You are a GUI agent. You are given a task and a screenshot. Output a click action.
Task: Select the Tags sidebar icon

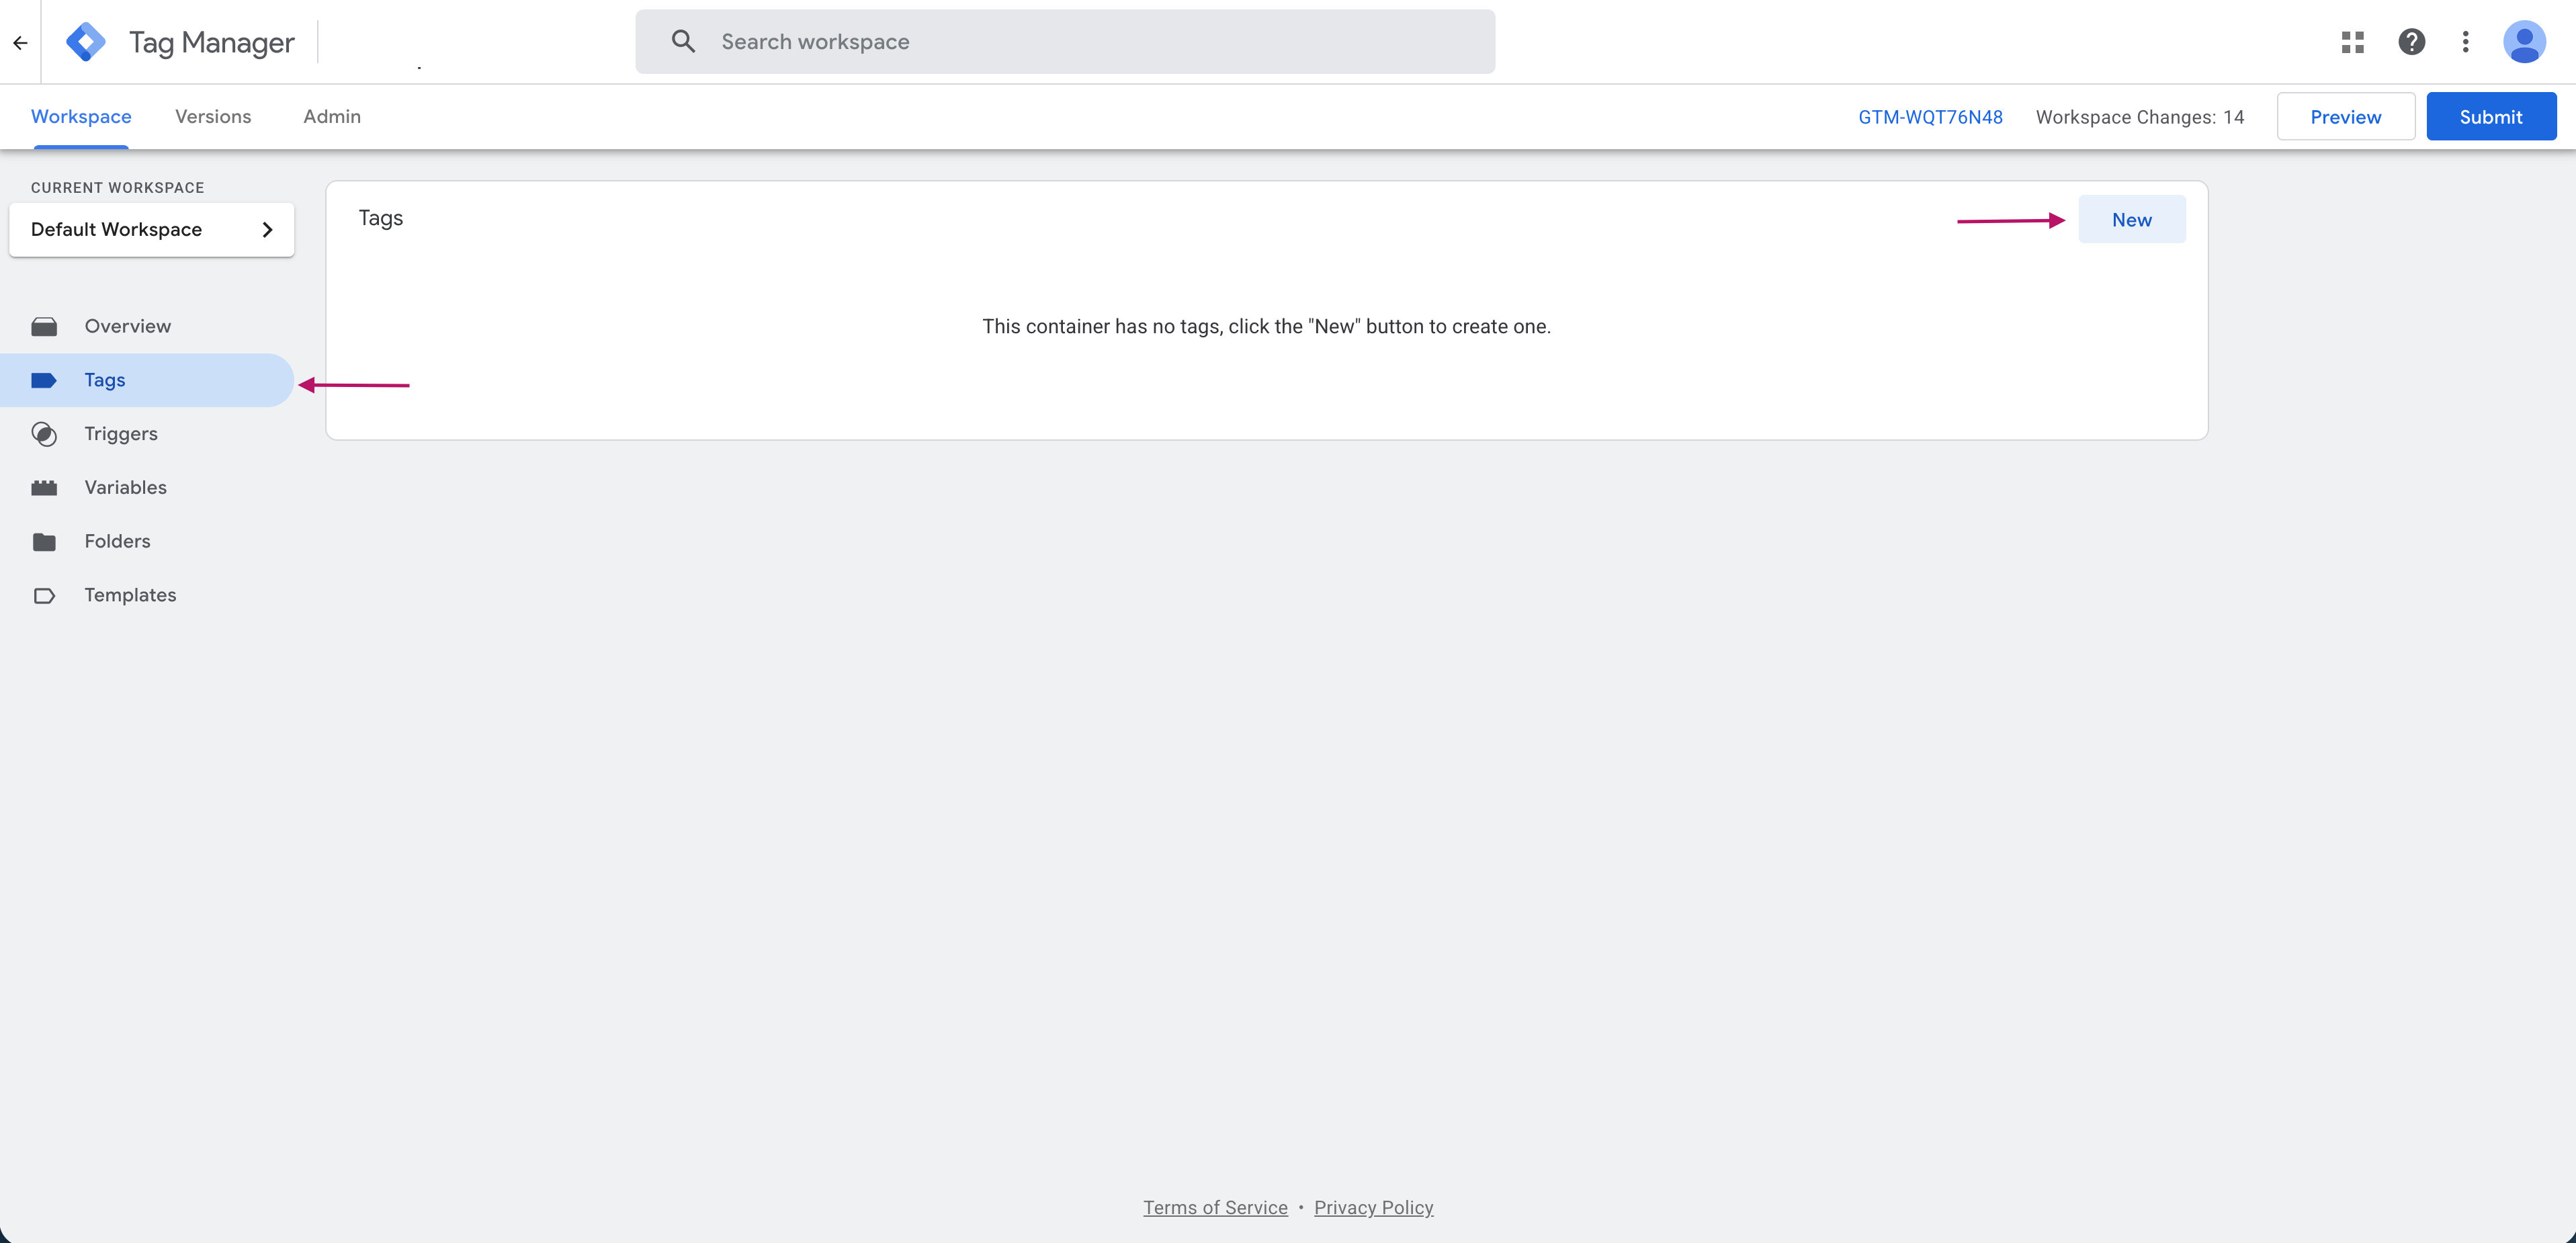pyautogui.click(x=45, y=380)
